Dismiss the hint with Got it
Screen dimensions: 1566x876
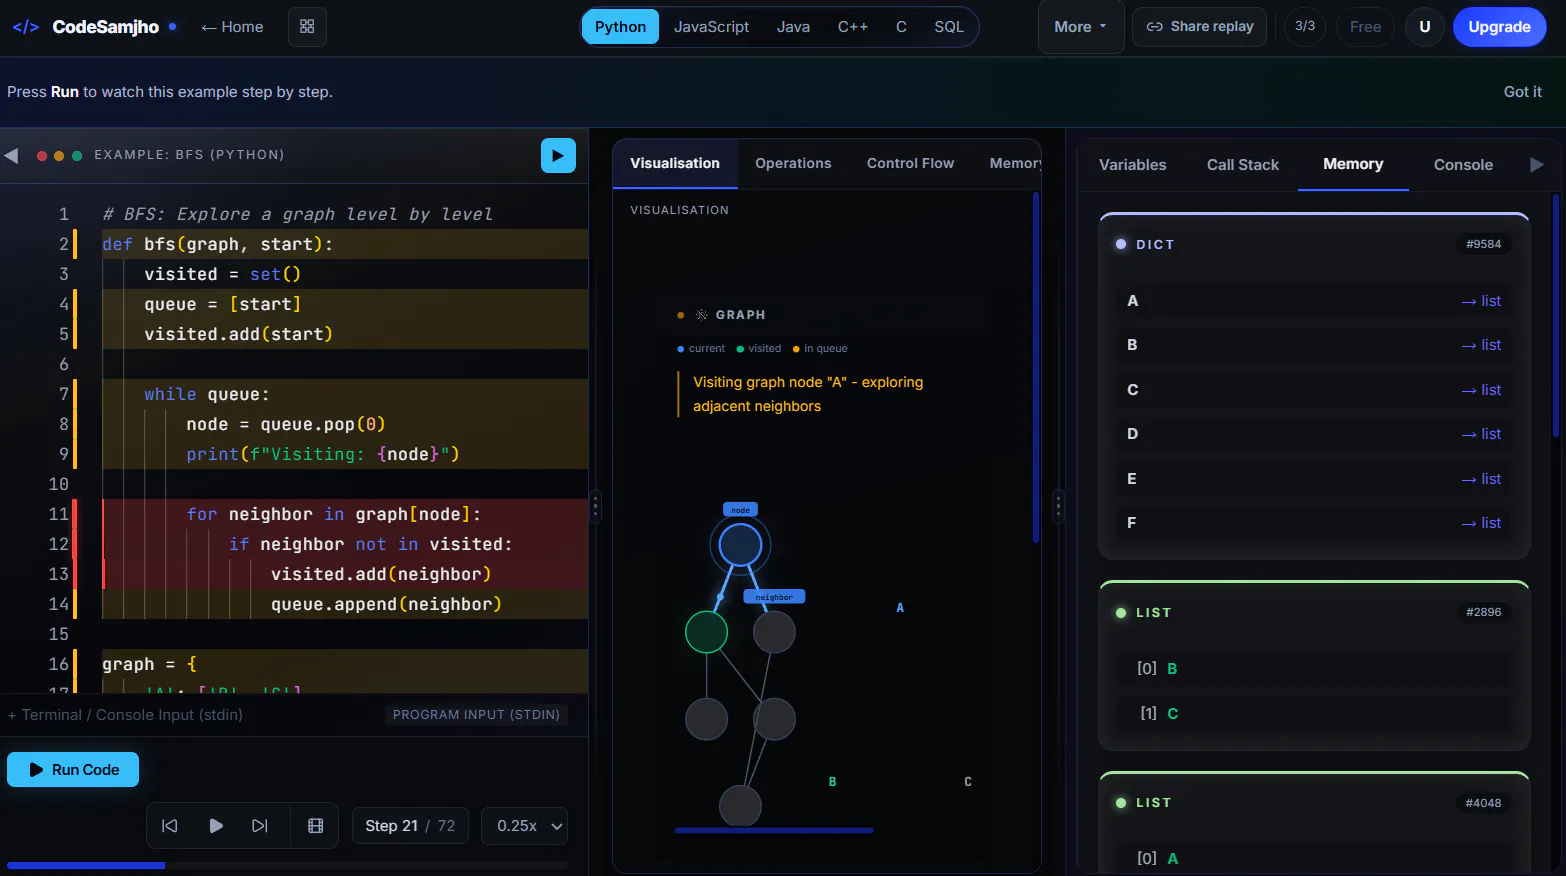point(1522,92)
